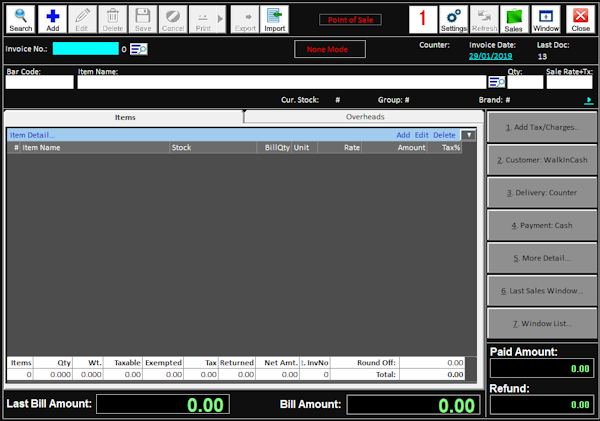This screenshot has height=421, width=600.
Task: Click the Save floppy disk icon
Action: point(143,20)
